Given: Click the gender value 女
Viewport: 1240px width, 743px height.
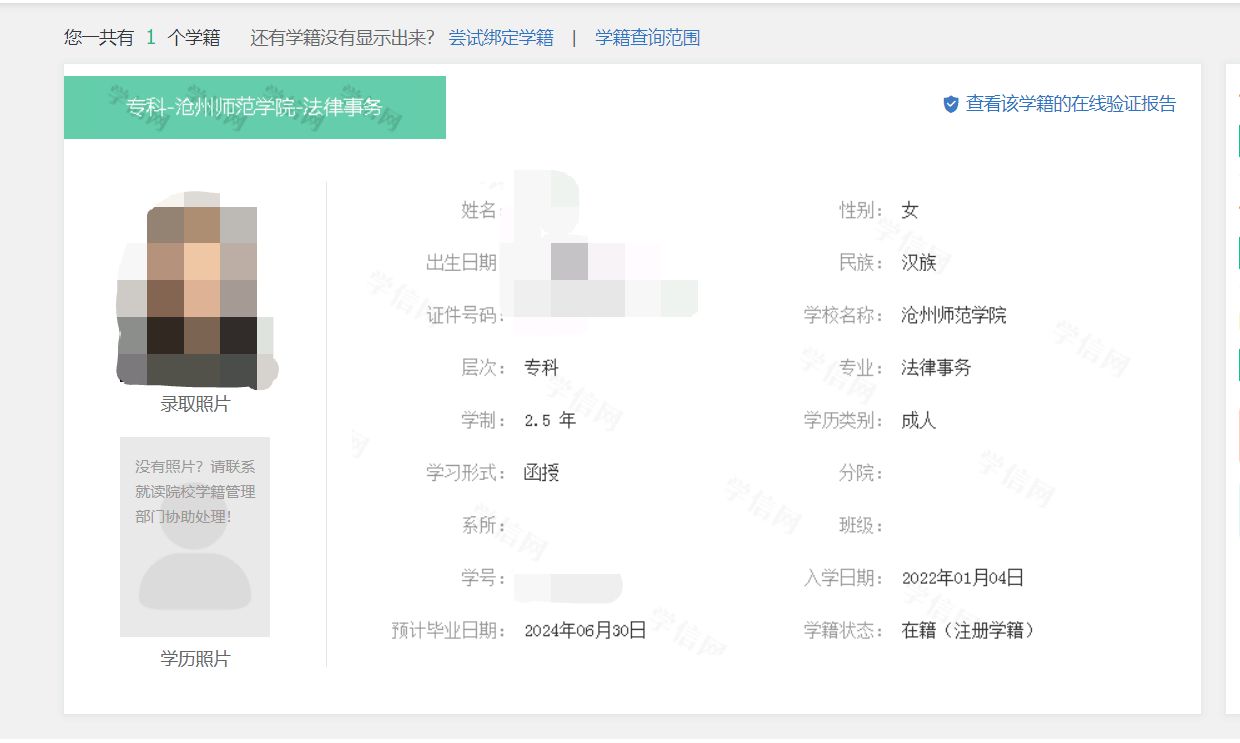Looking at the screenshot, I should (910, 210).
